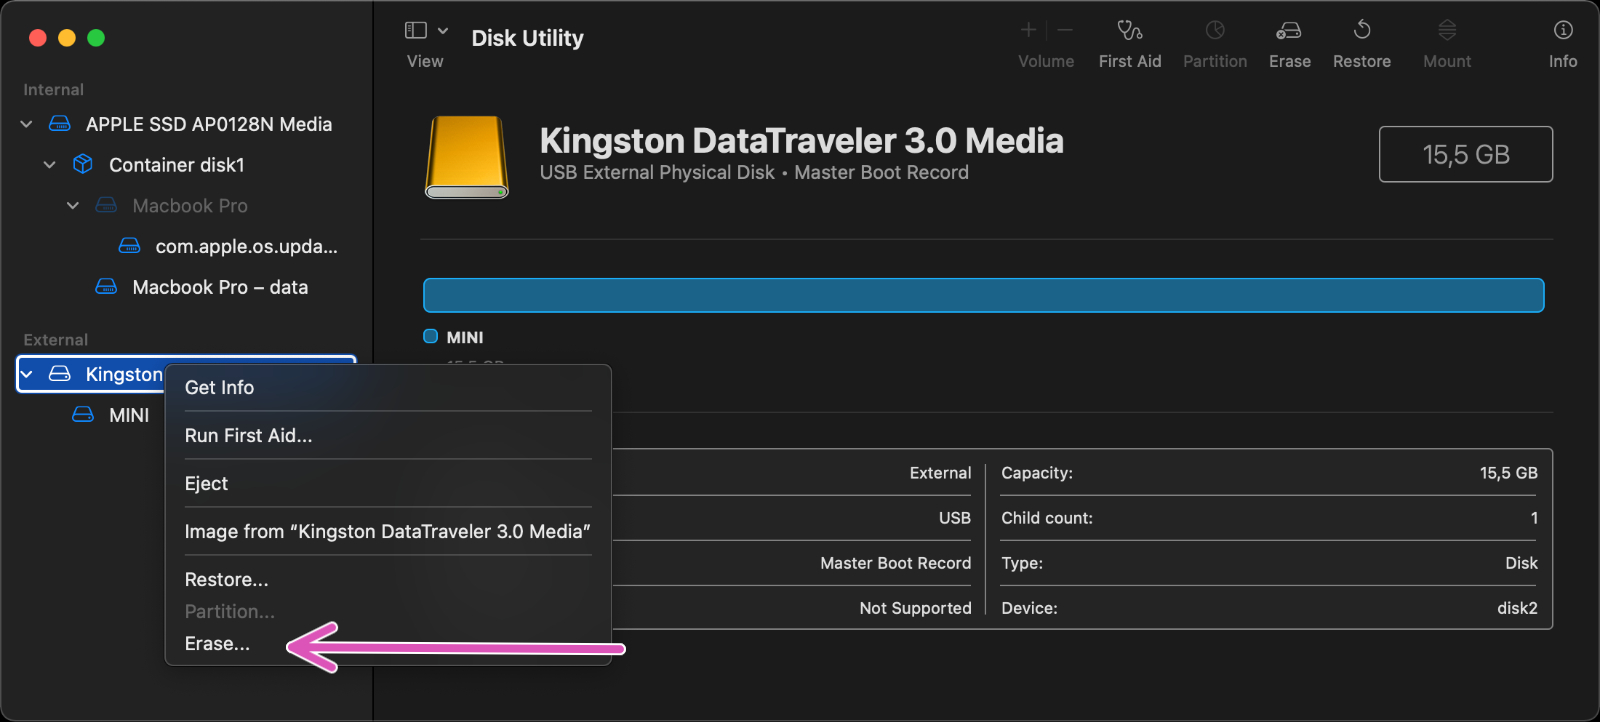Image resolution: width=1600 pixels, height=722 pixels.
Task: Choose Eject in the context menu
Action: click(x=206, y=484)
